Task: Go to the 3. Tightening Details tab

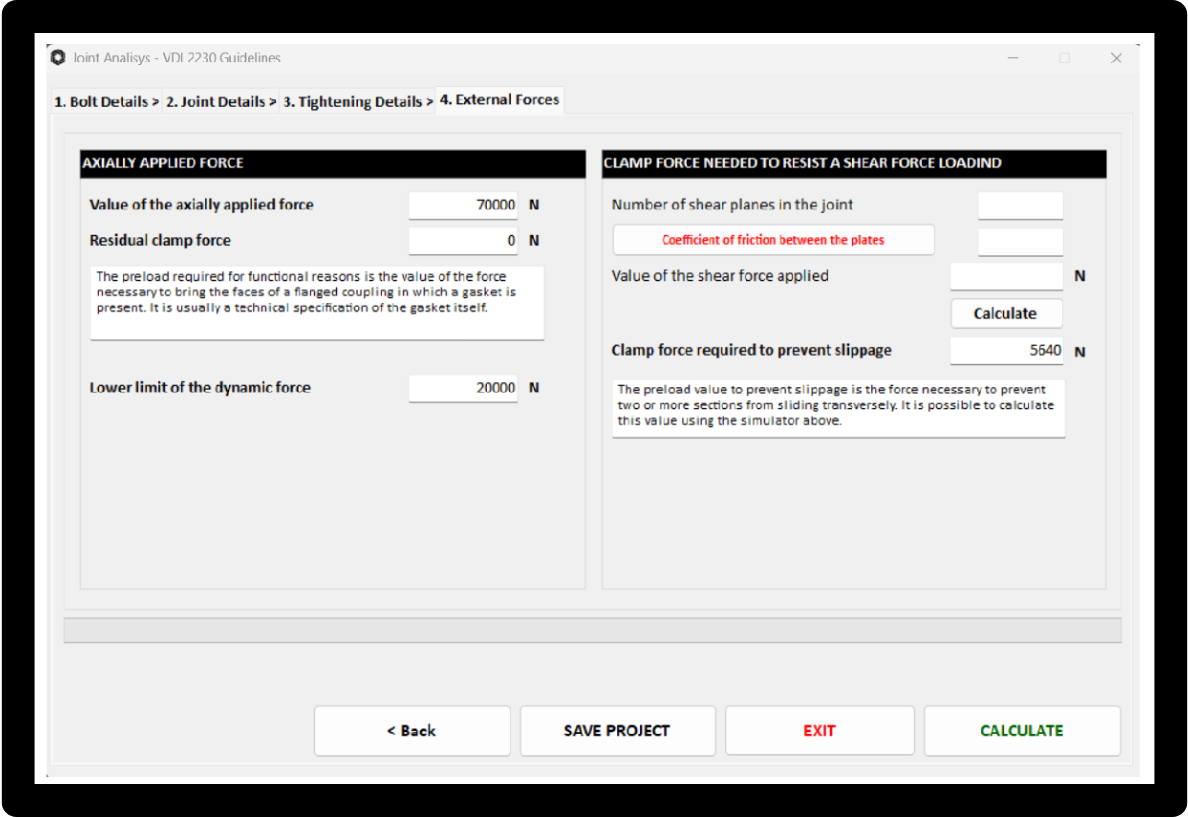Action: 358,102
